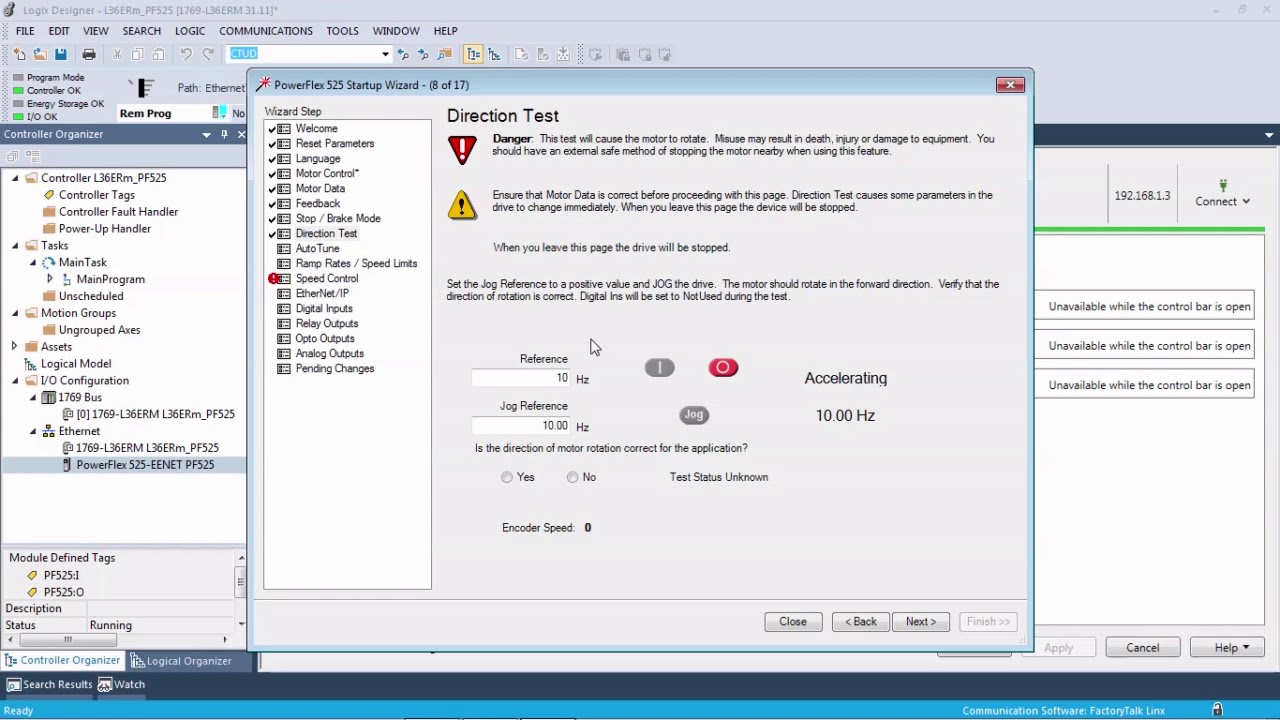Click the Save toolbar icon
This screenshot has height=720, width=1280.
tap(61, 54)
